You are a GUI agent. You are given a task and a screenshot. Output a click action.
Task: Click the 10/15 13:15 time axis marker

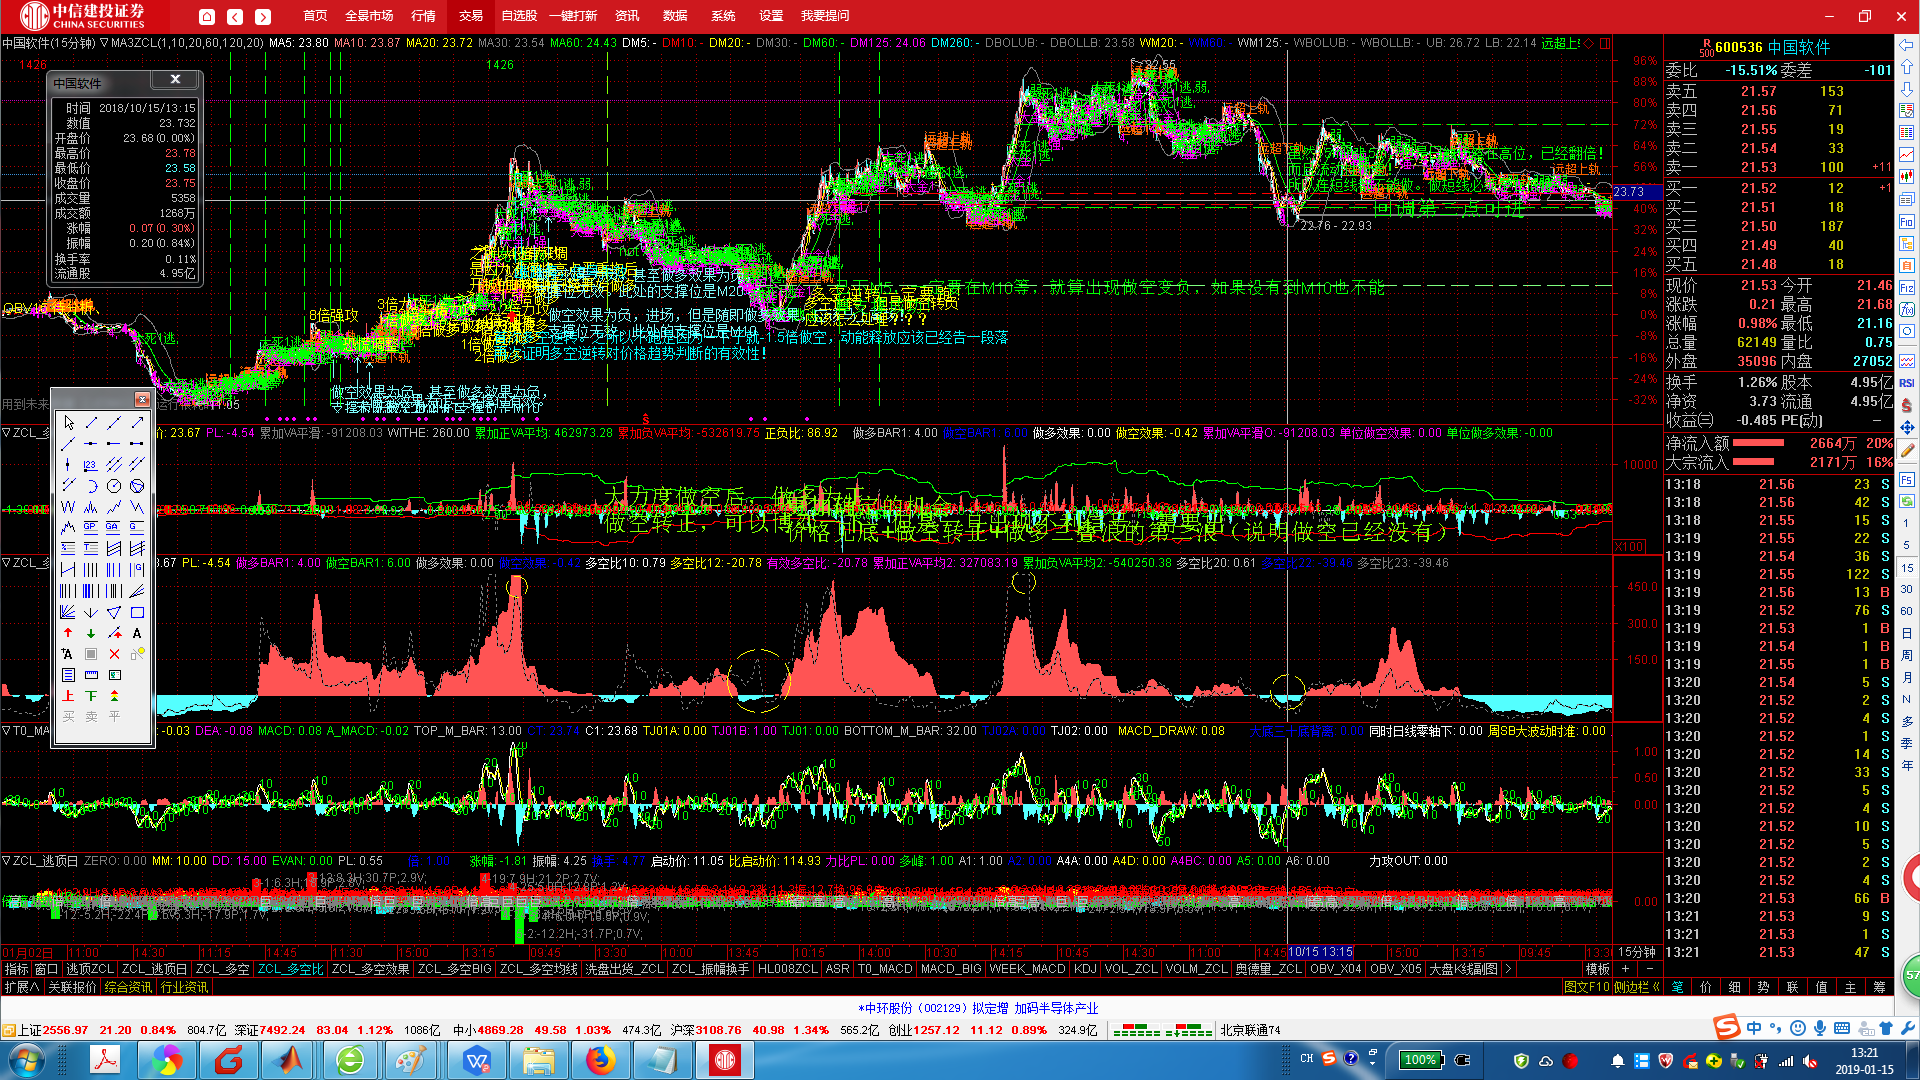(1320, 952)
